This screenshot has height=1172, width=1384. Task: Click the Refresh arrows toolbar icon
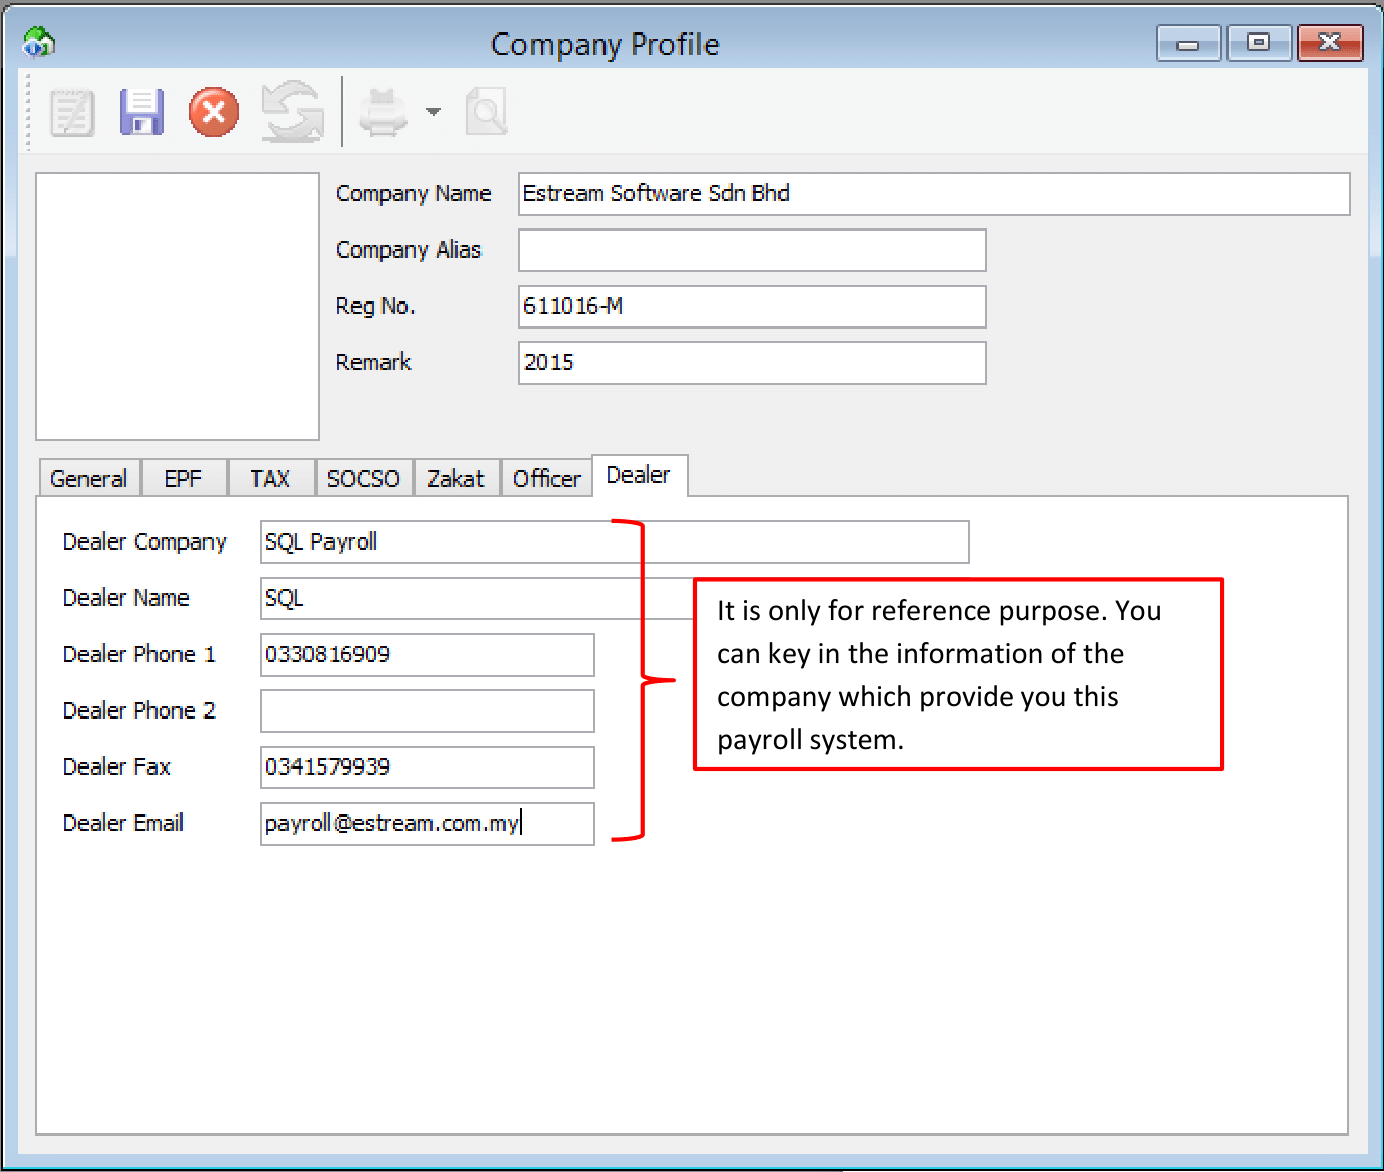(292, 112)
